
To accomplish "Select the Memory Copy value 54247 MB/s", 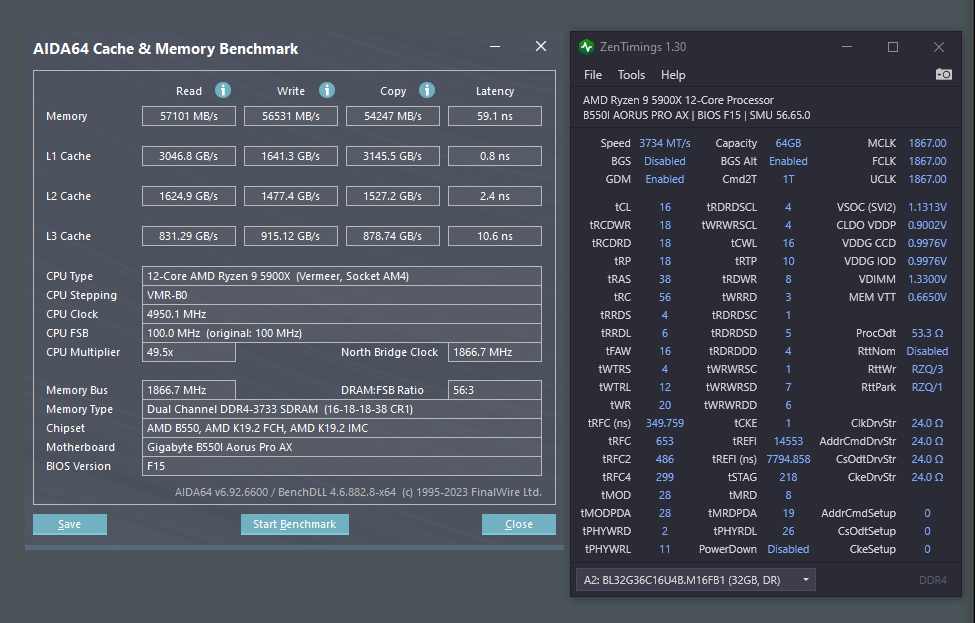I will pyautogui.click(x=393, y=116).
